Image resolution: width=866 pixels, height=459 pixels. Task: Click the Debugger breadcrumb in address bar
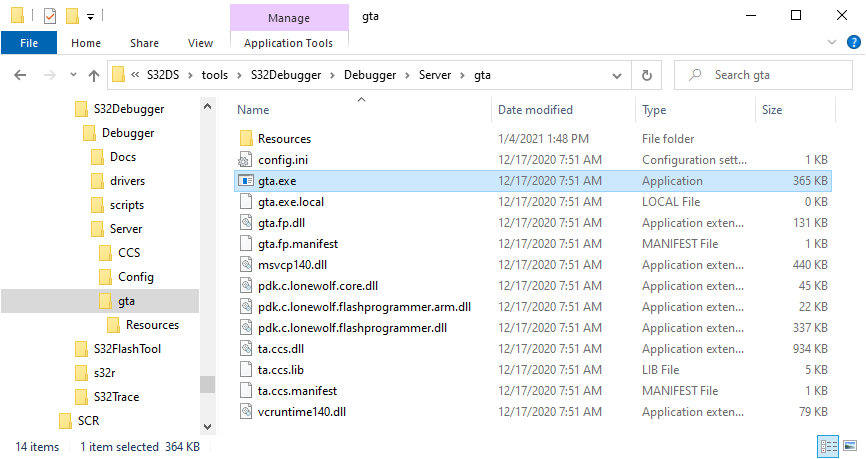[370, 75]
